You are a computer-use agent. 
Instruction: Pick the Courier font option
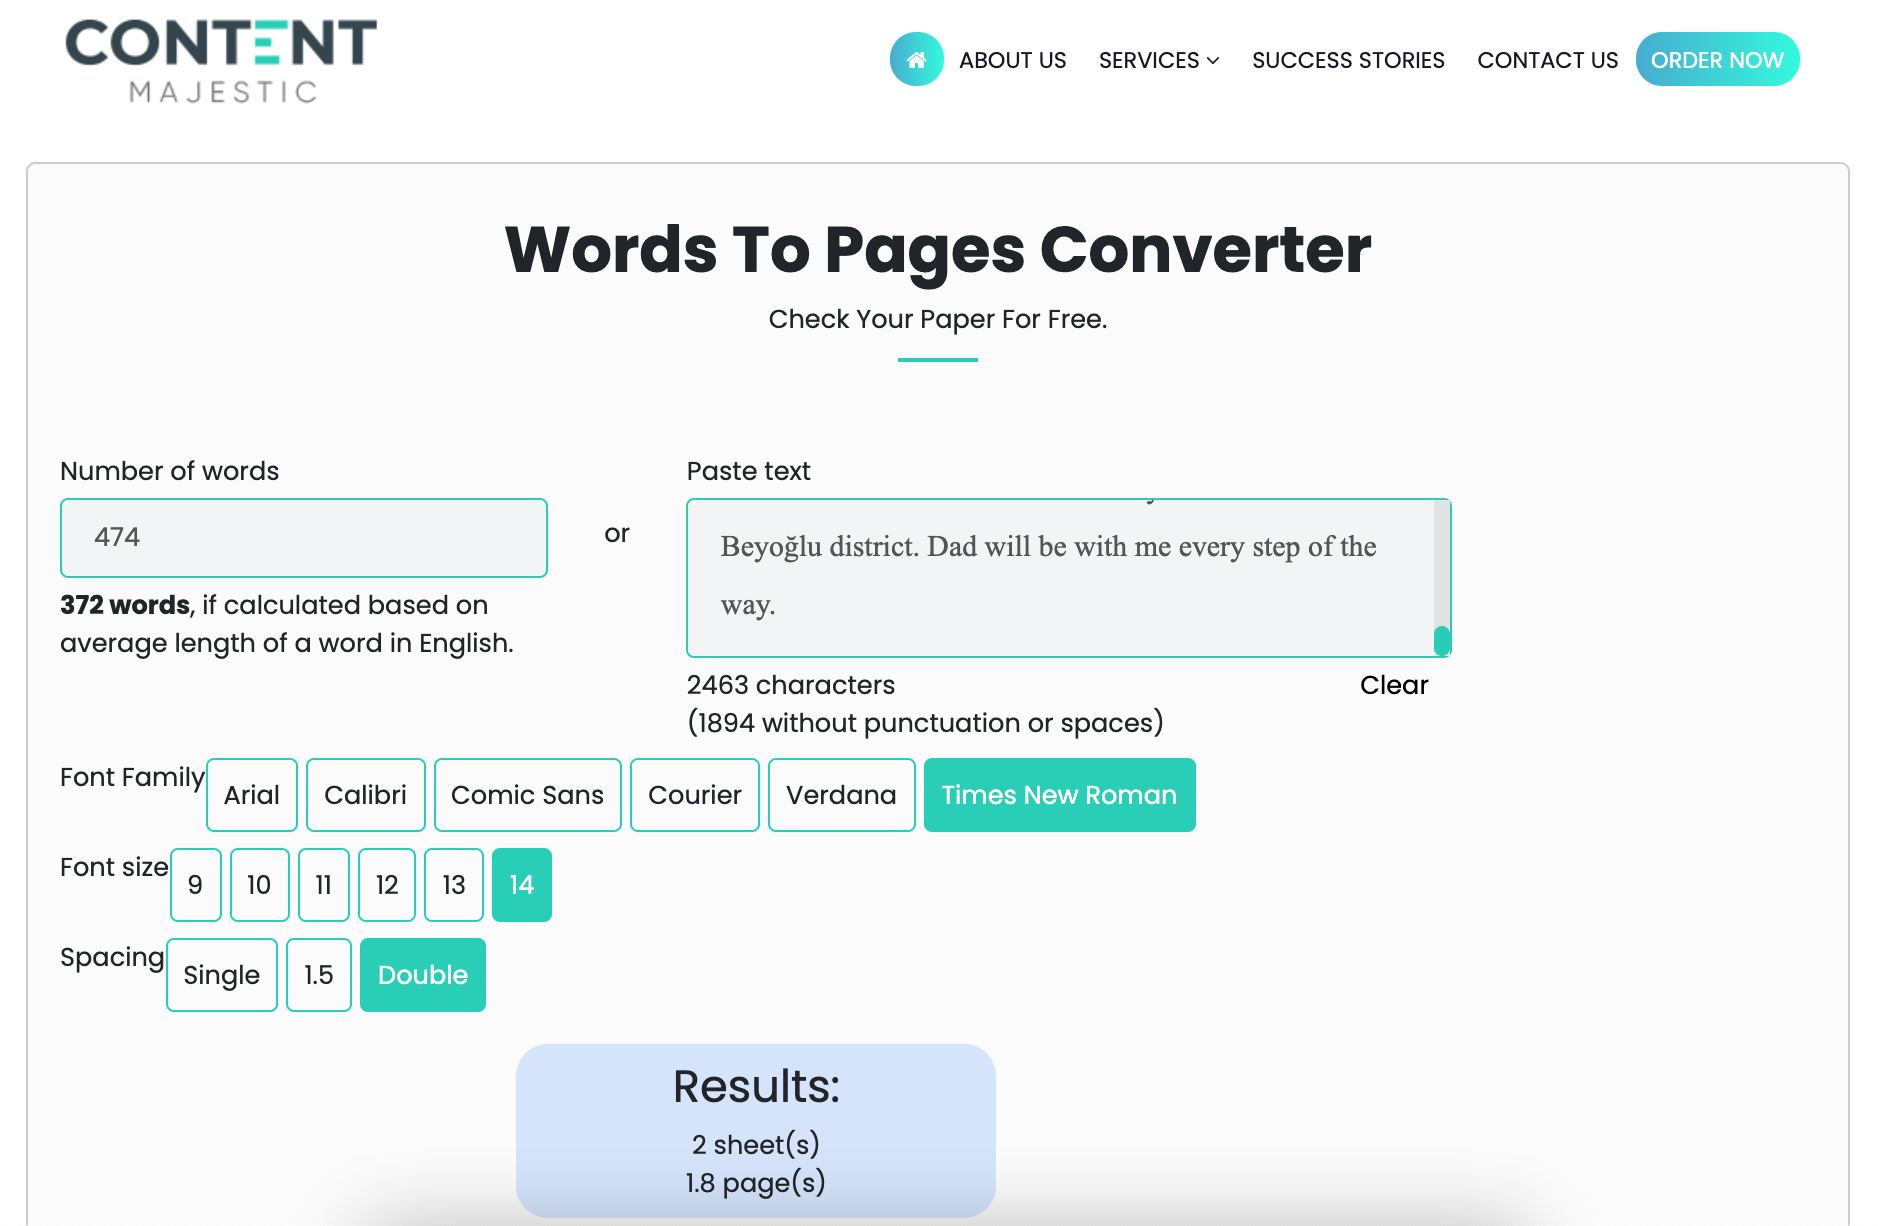694,795
